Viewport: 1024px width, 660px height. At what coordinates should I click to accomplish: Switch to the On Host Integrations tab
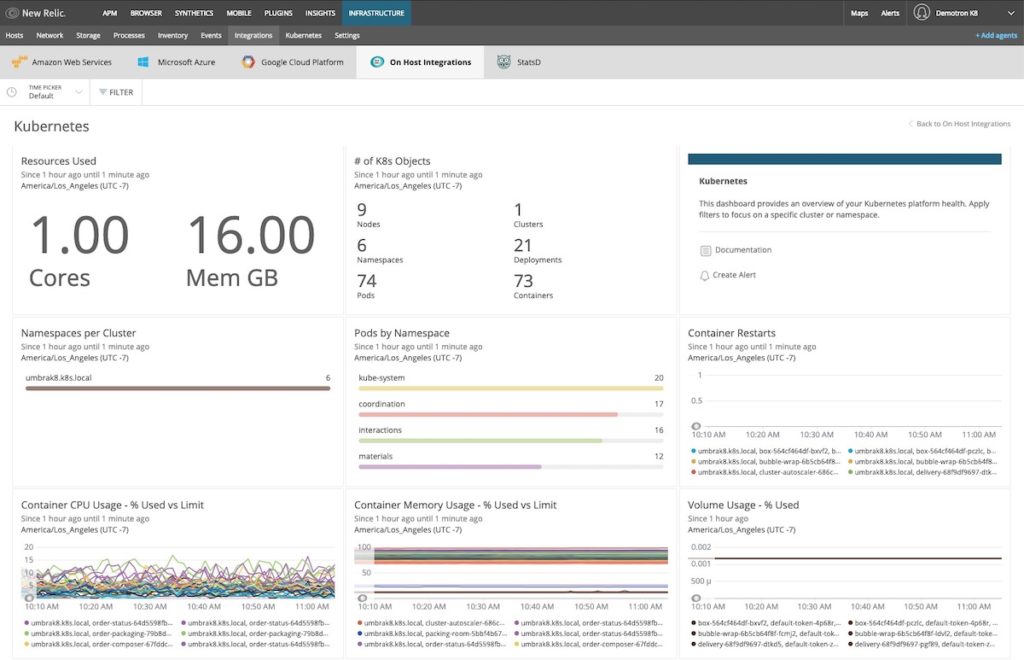pyautogui.click(x=421, y=62)
